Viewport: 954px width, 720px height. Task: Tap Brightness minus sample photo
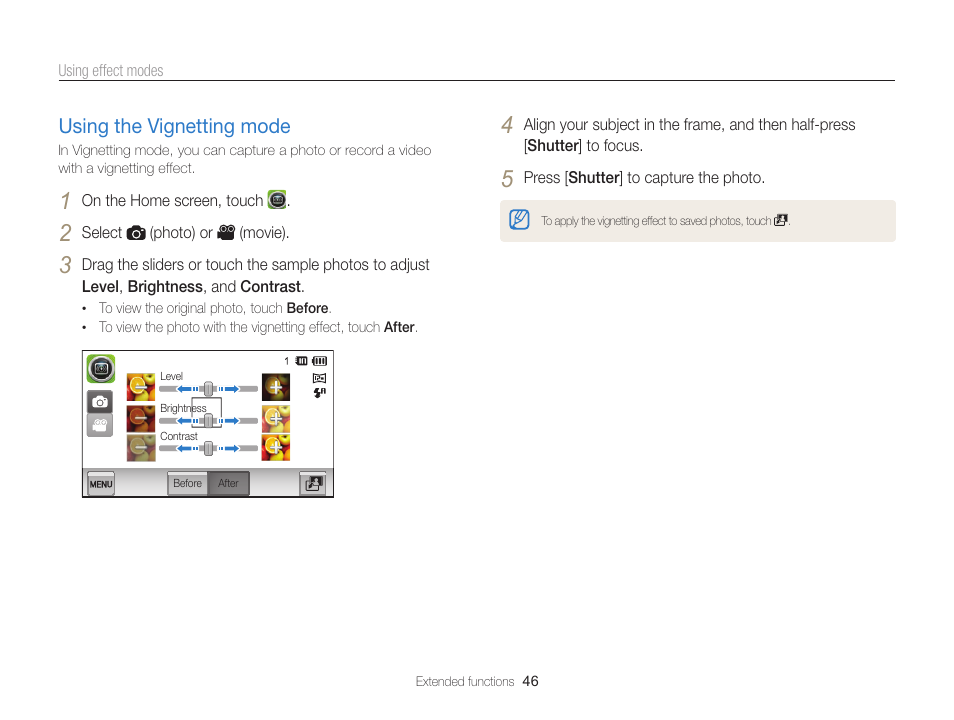point(141,419)
